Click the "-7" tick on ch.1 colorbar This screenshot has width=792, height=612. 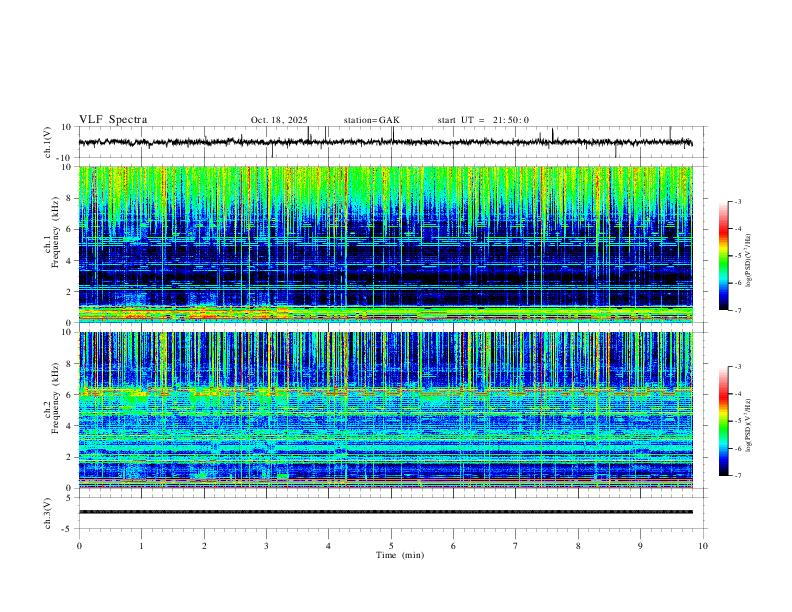coord(737,311)
